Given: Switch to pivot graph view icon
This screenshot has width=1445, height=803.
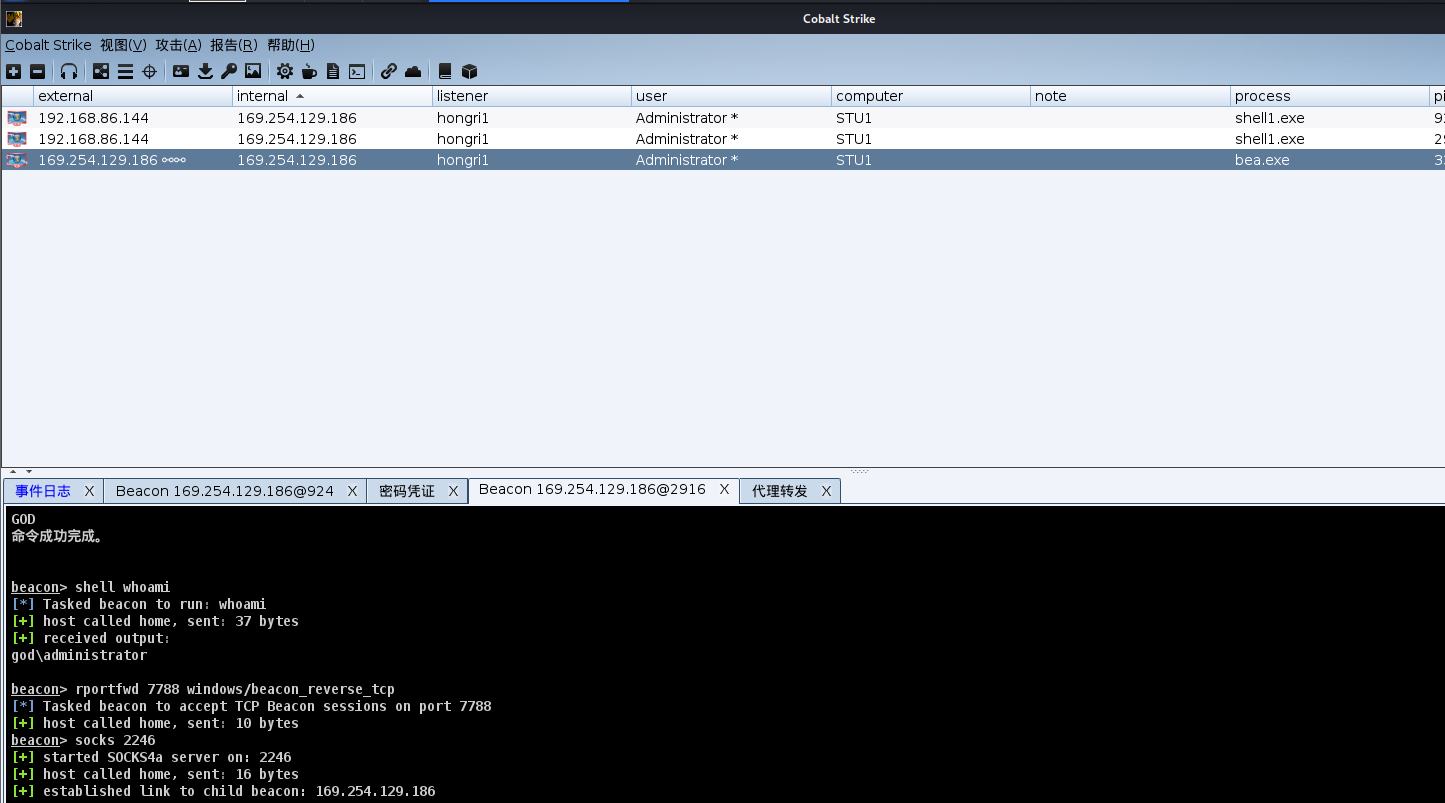Looking at the screenshot, I should pyautogui.click(x=101, y=71).
